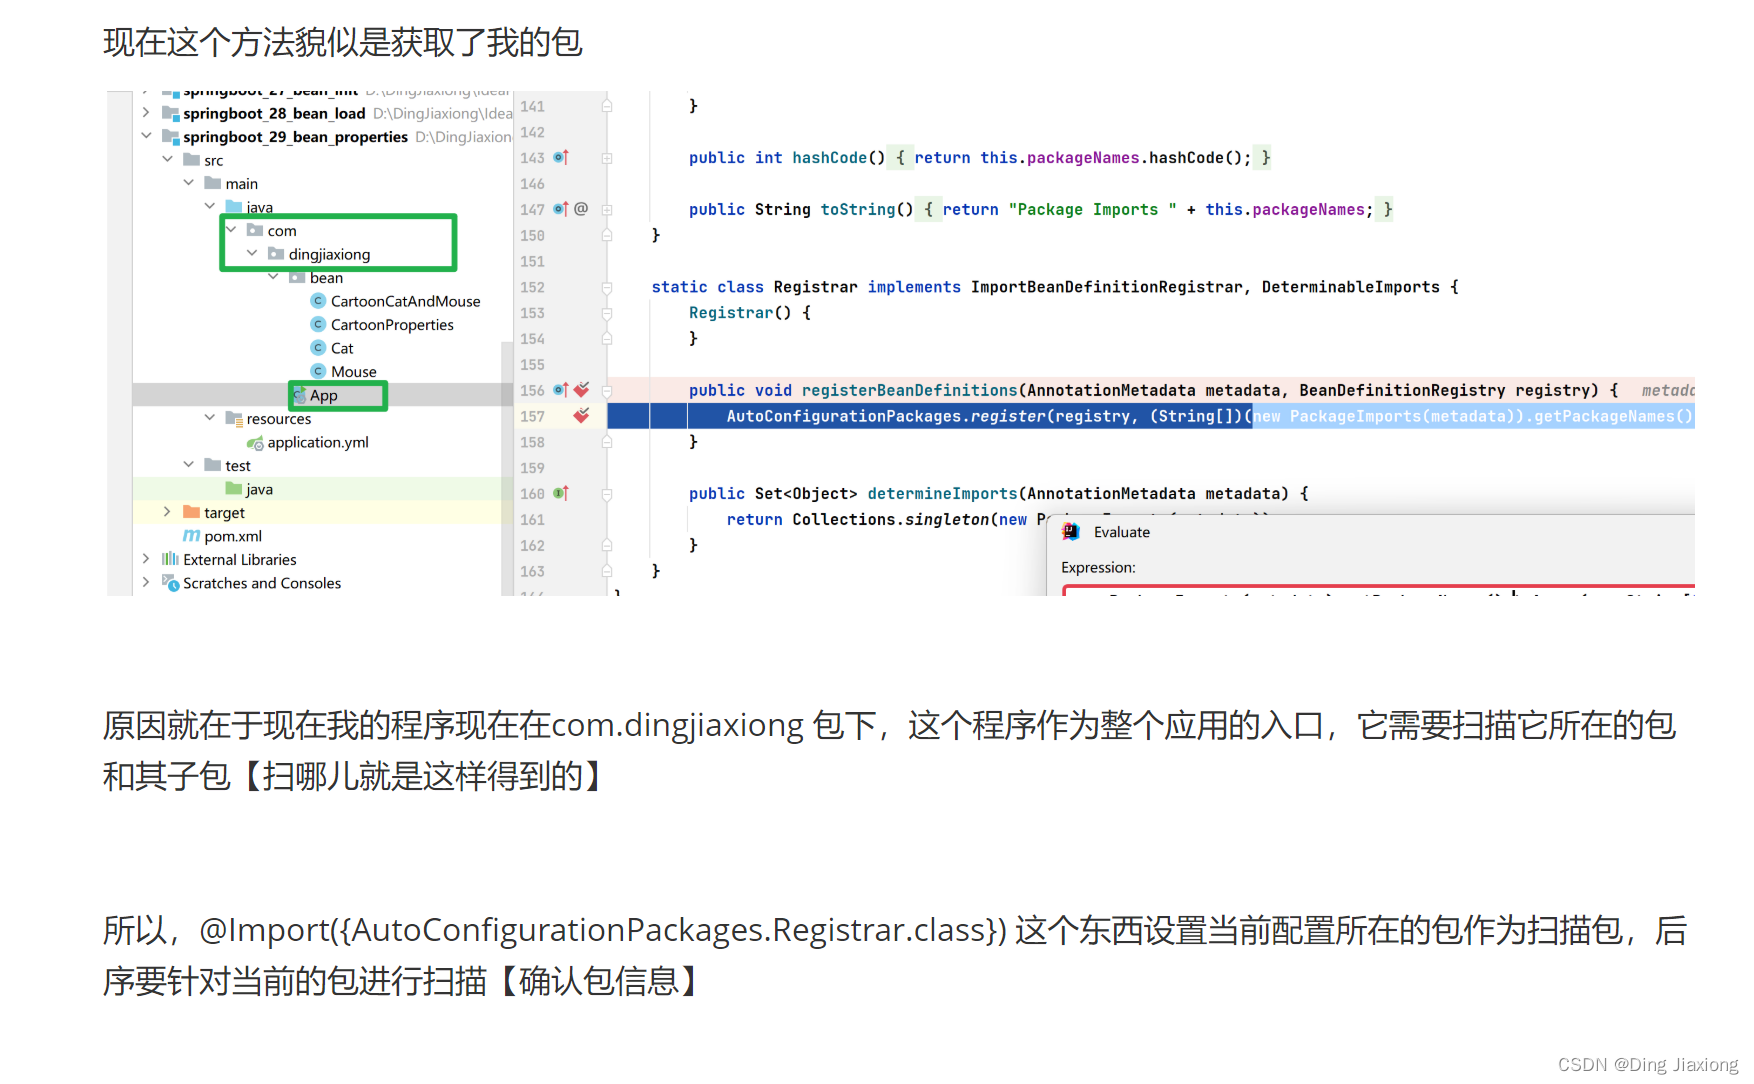Click line number 152 in gutter
Viewport: 1754px width, 1084px height.
[532, 288]
